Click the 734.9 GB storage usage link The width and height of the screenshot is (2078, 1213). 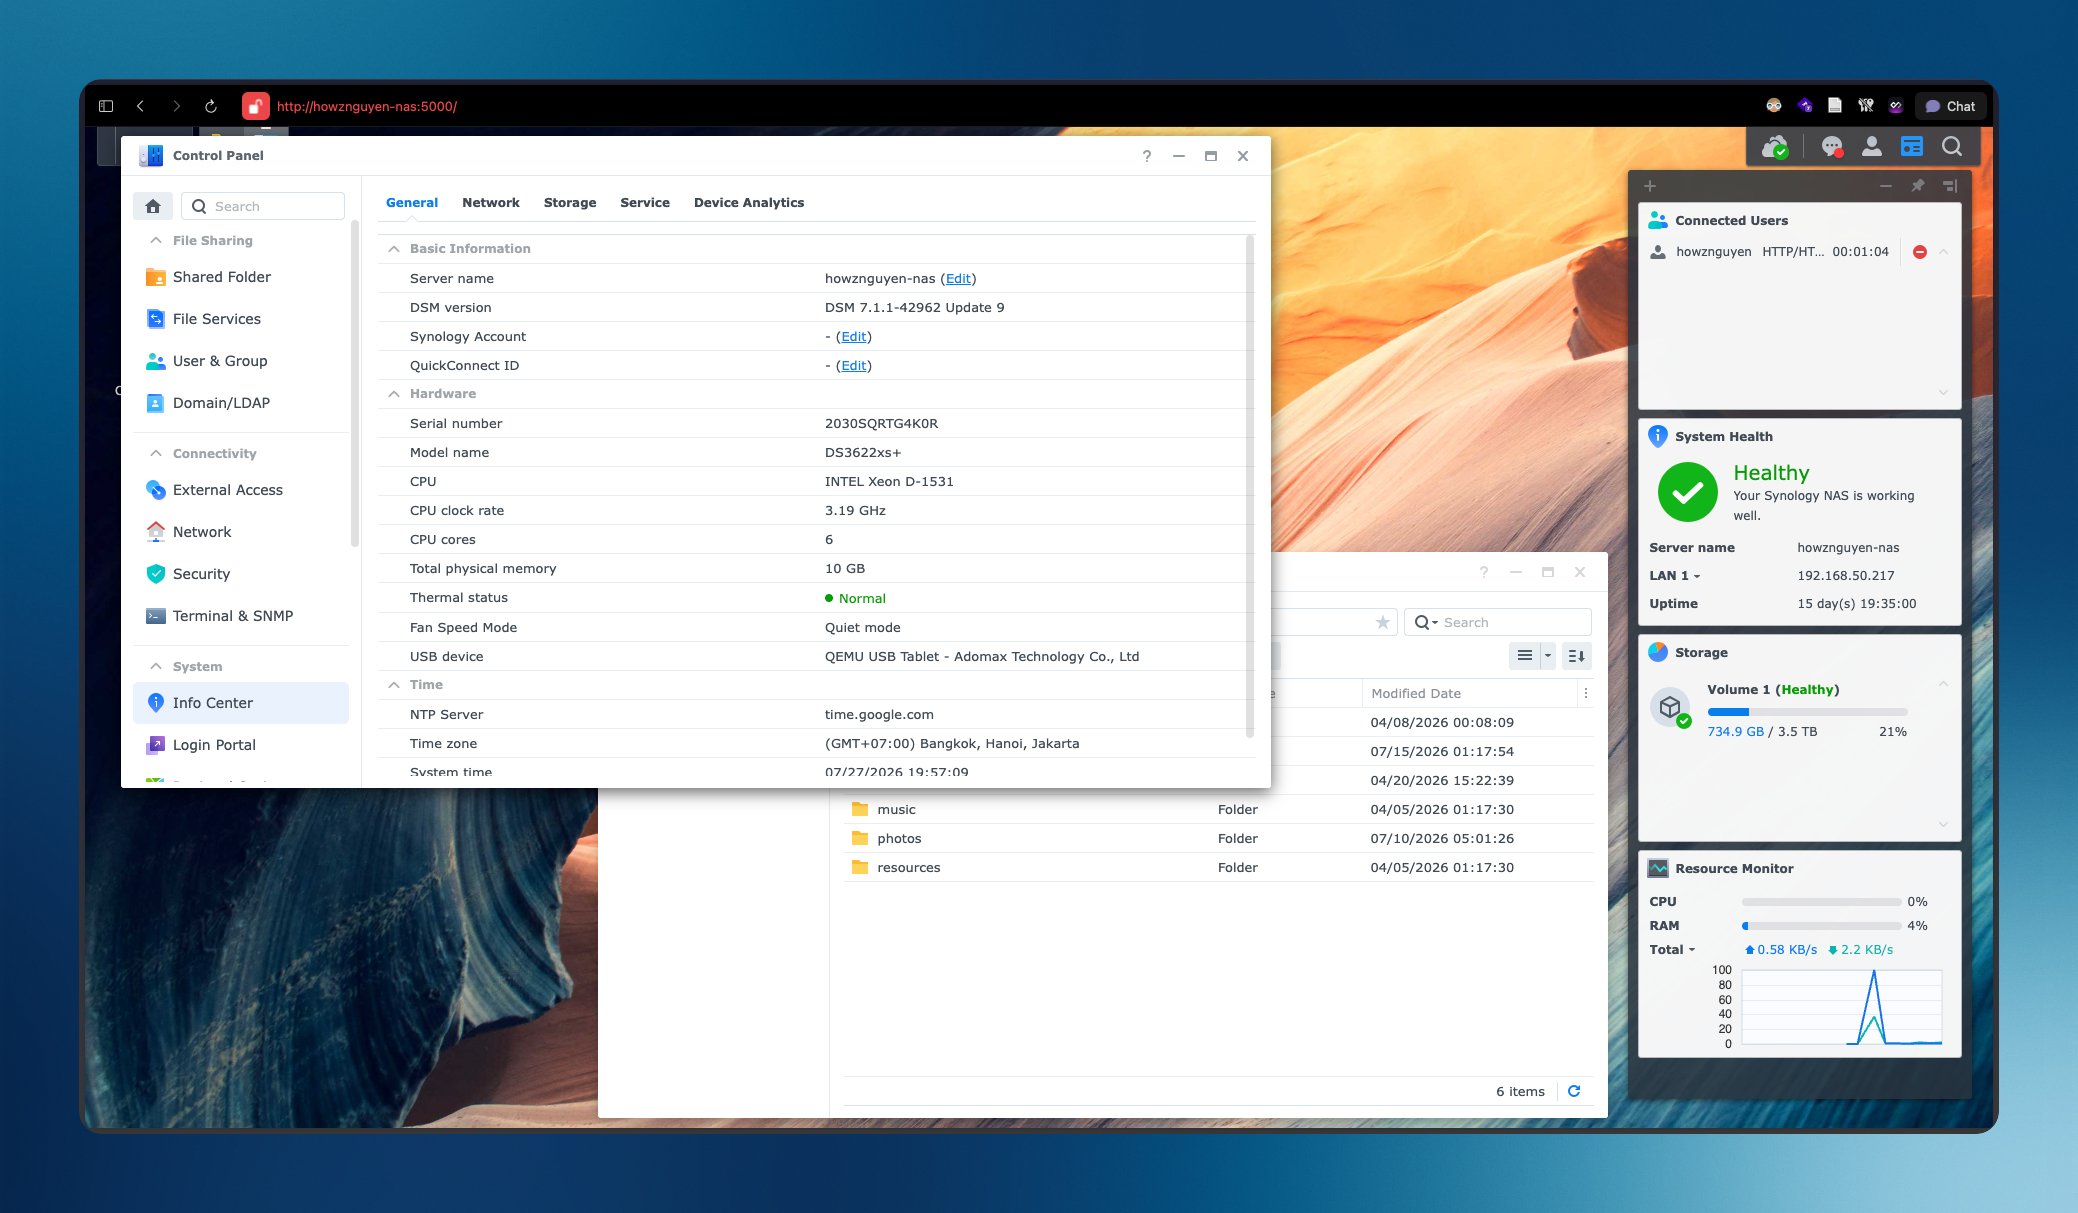click(1735, 732)
